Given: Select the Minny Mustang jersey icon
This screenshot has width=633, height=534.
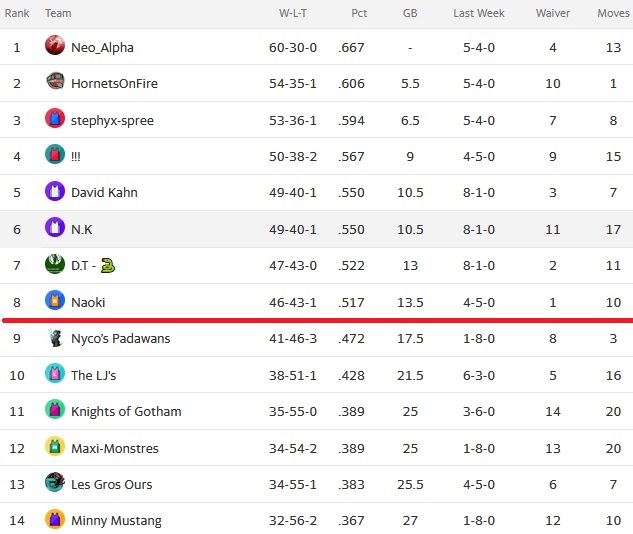Looking at the screenshot, I should point(55,519).
